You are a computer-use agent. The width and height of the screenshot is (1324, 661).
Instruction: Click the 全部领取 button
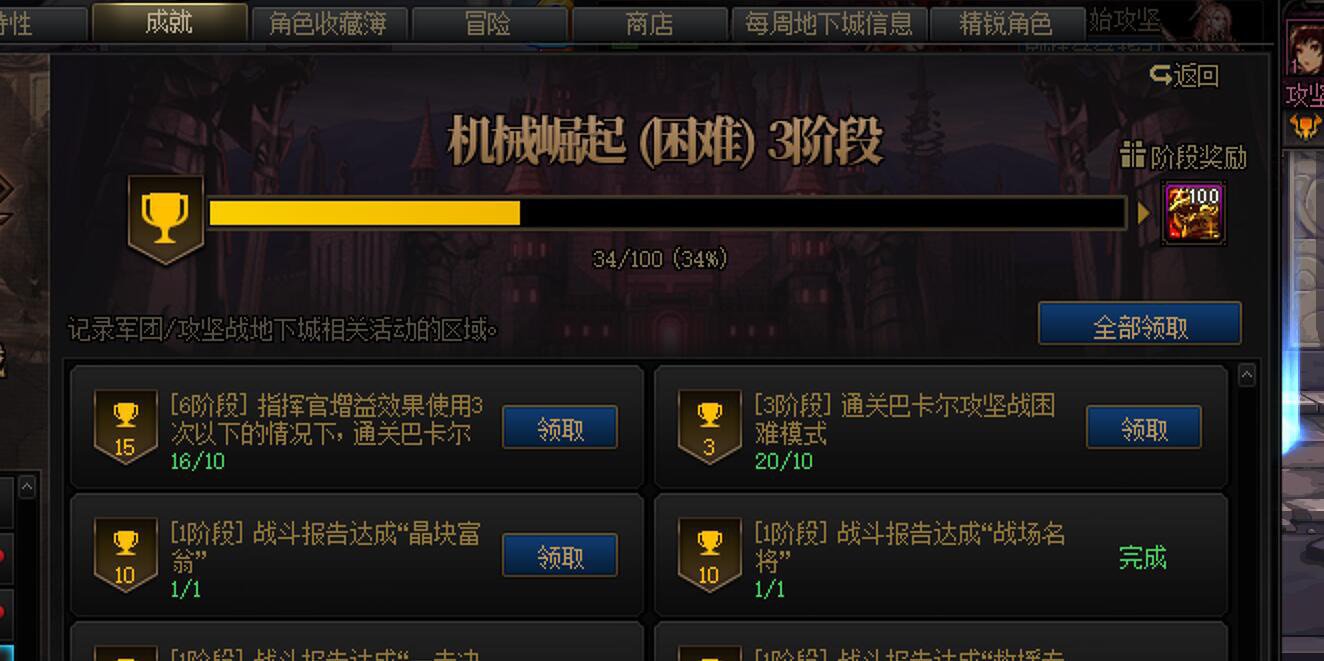pyautogui.click(x=1140, y=324)
